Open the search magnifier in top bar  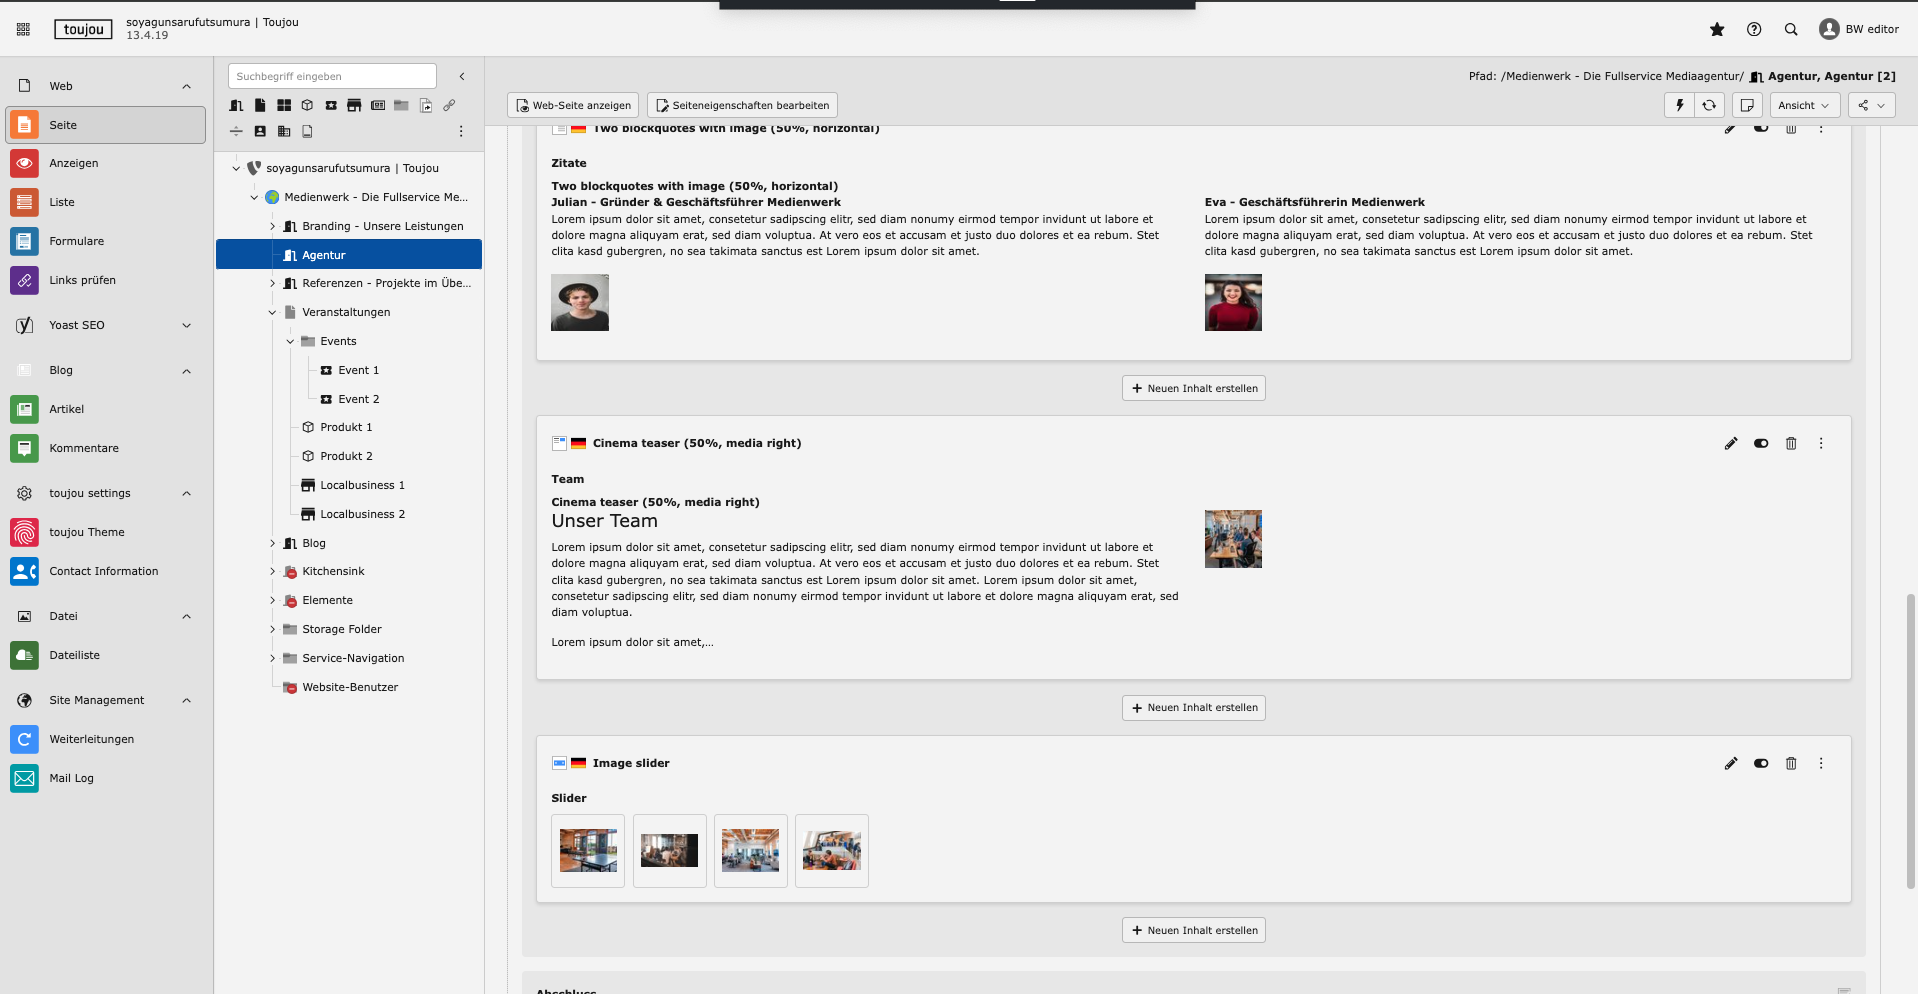point(1791,30)
